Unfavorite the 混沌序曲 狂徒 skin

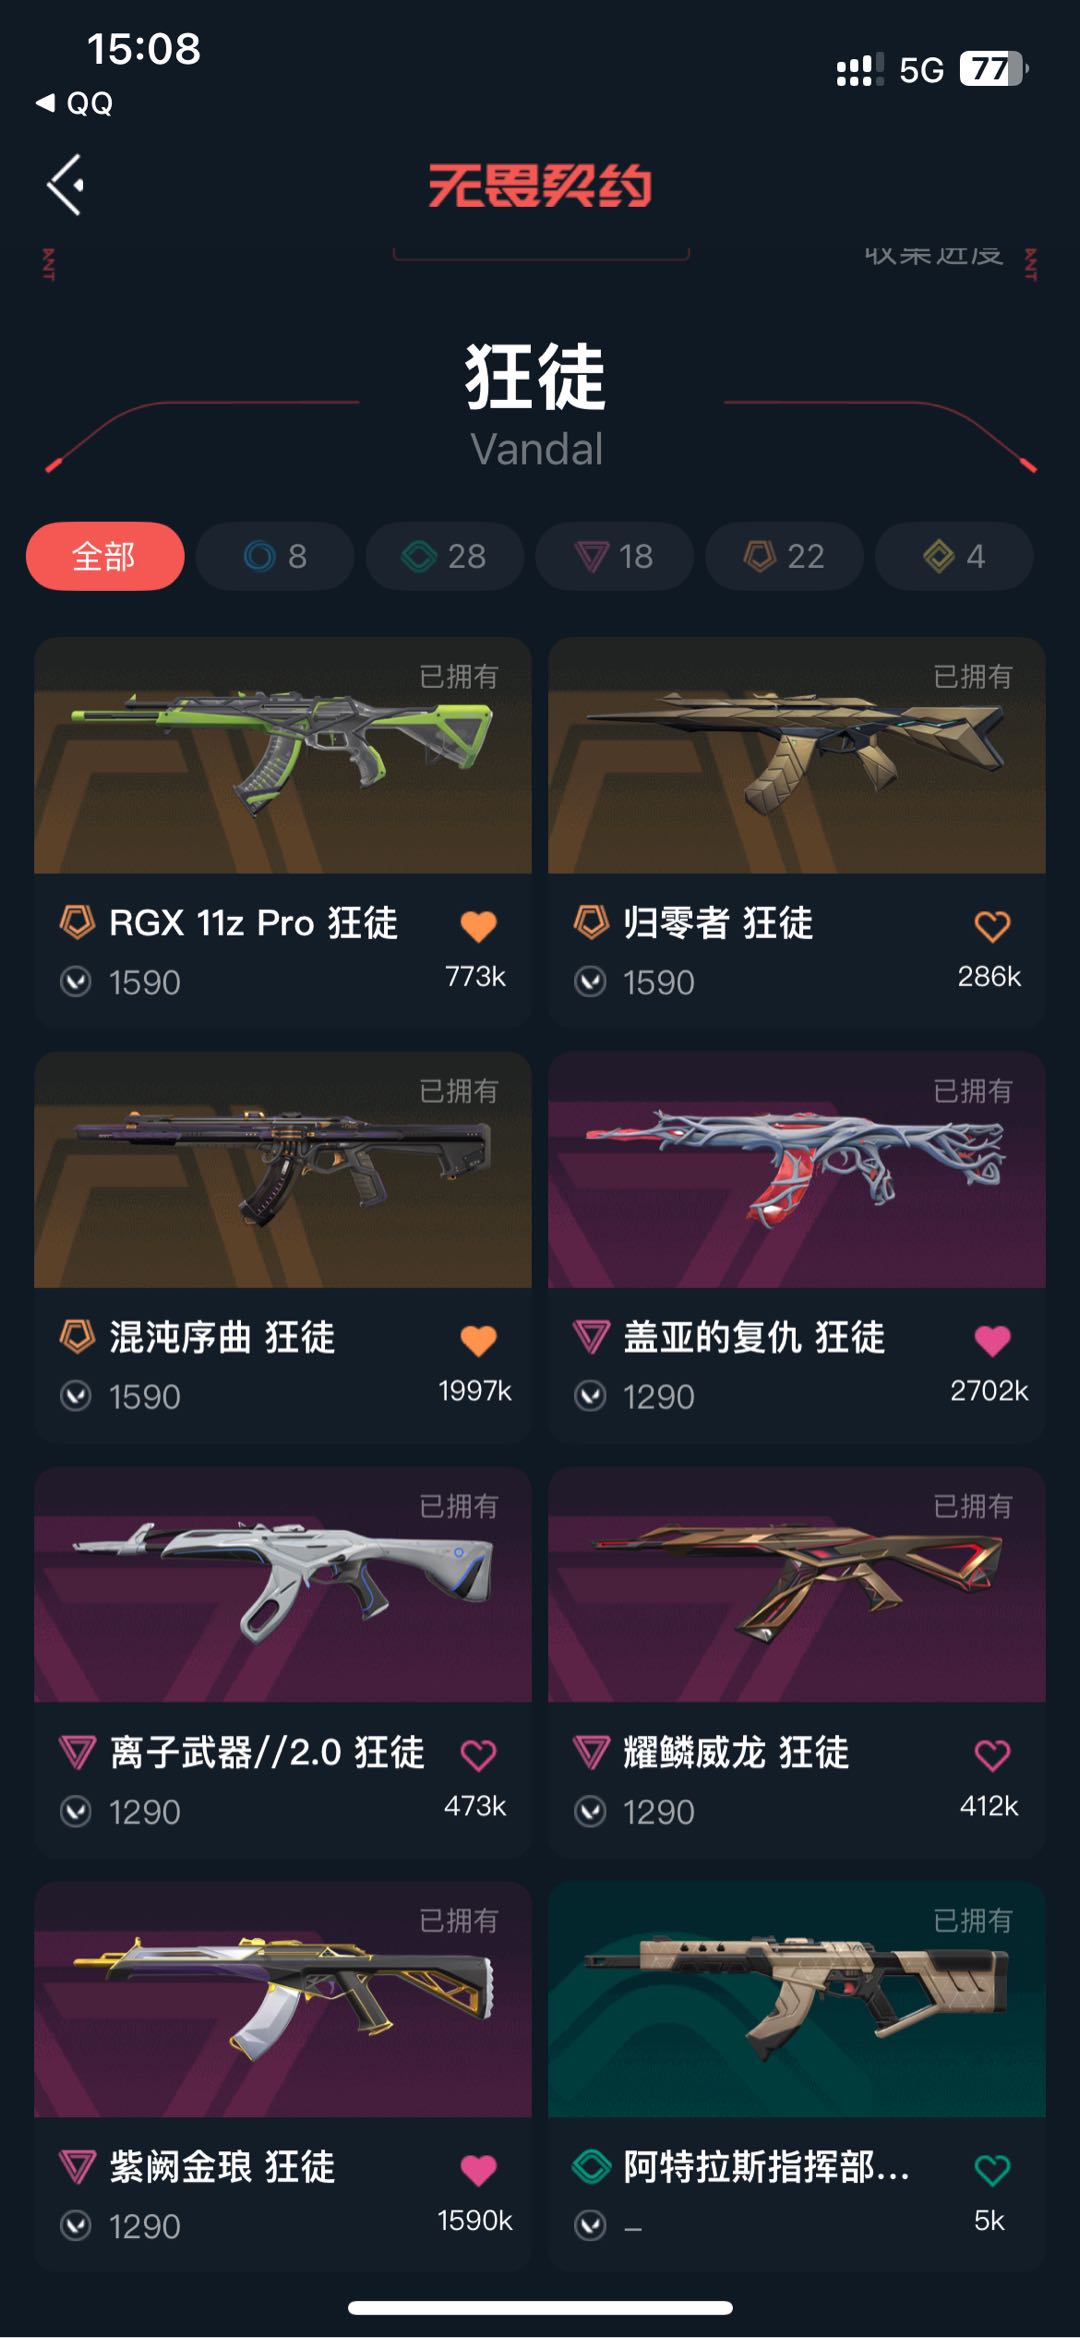pyautogui.click(x=478, y=1340)
